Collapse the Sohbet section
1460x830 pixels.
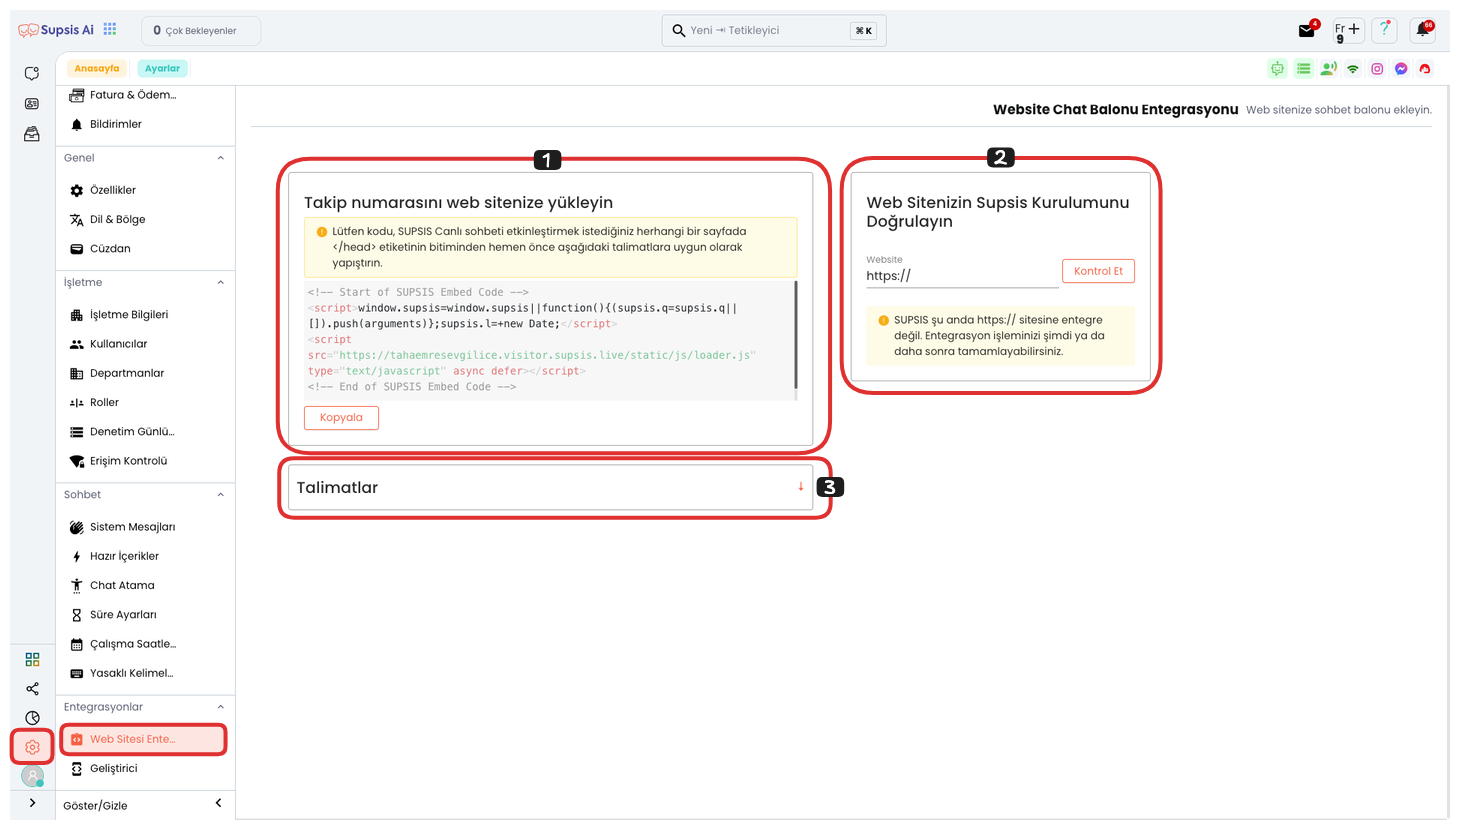click(221, 495)
